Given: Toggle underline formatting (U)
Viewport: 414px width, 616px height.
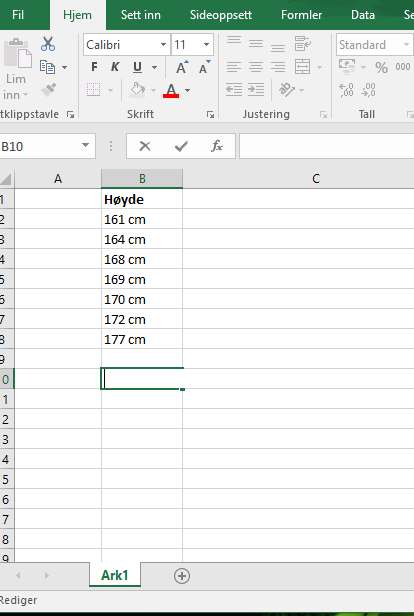Looking at the screenshot, I should tap(137, 67).
